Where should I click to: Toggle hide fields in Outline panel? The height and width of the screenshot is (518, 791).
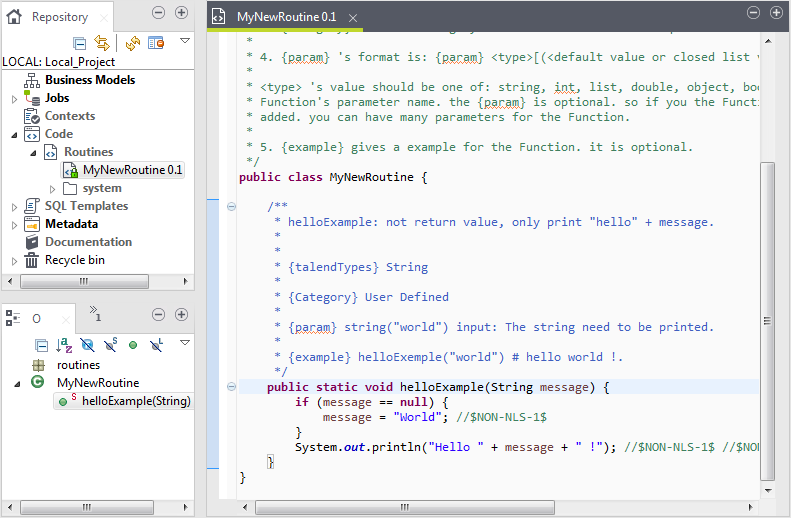tap(87, 344)
